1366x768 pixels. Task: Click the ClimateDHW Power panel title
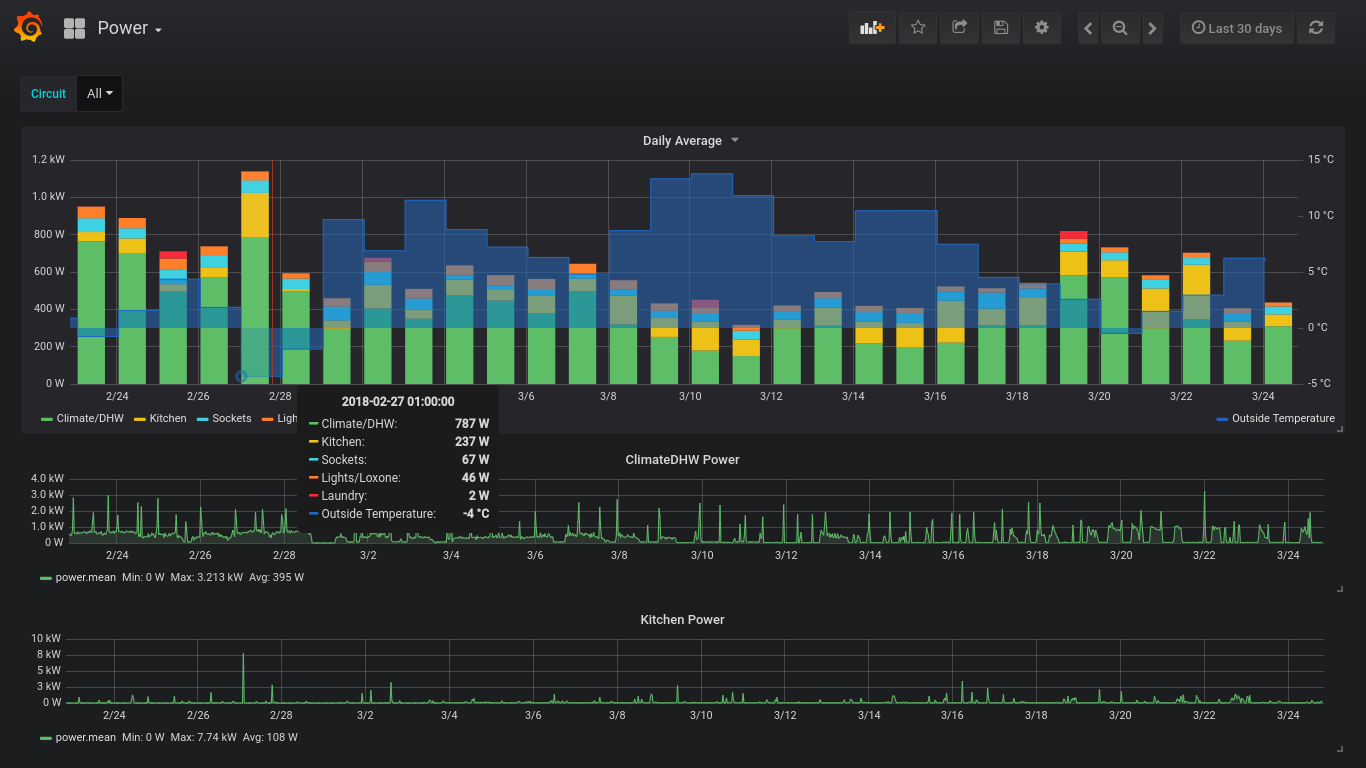pyautogui.click(x=682, y=460)
